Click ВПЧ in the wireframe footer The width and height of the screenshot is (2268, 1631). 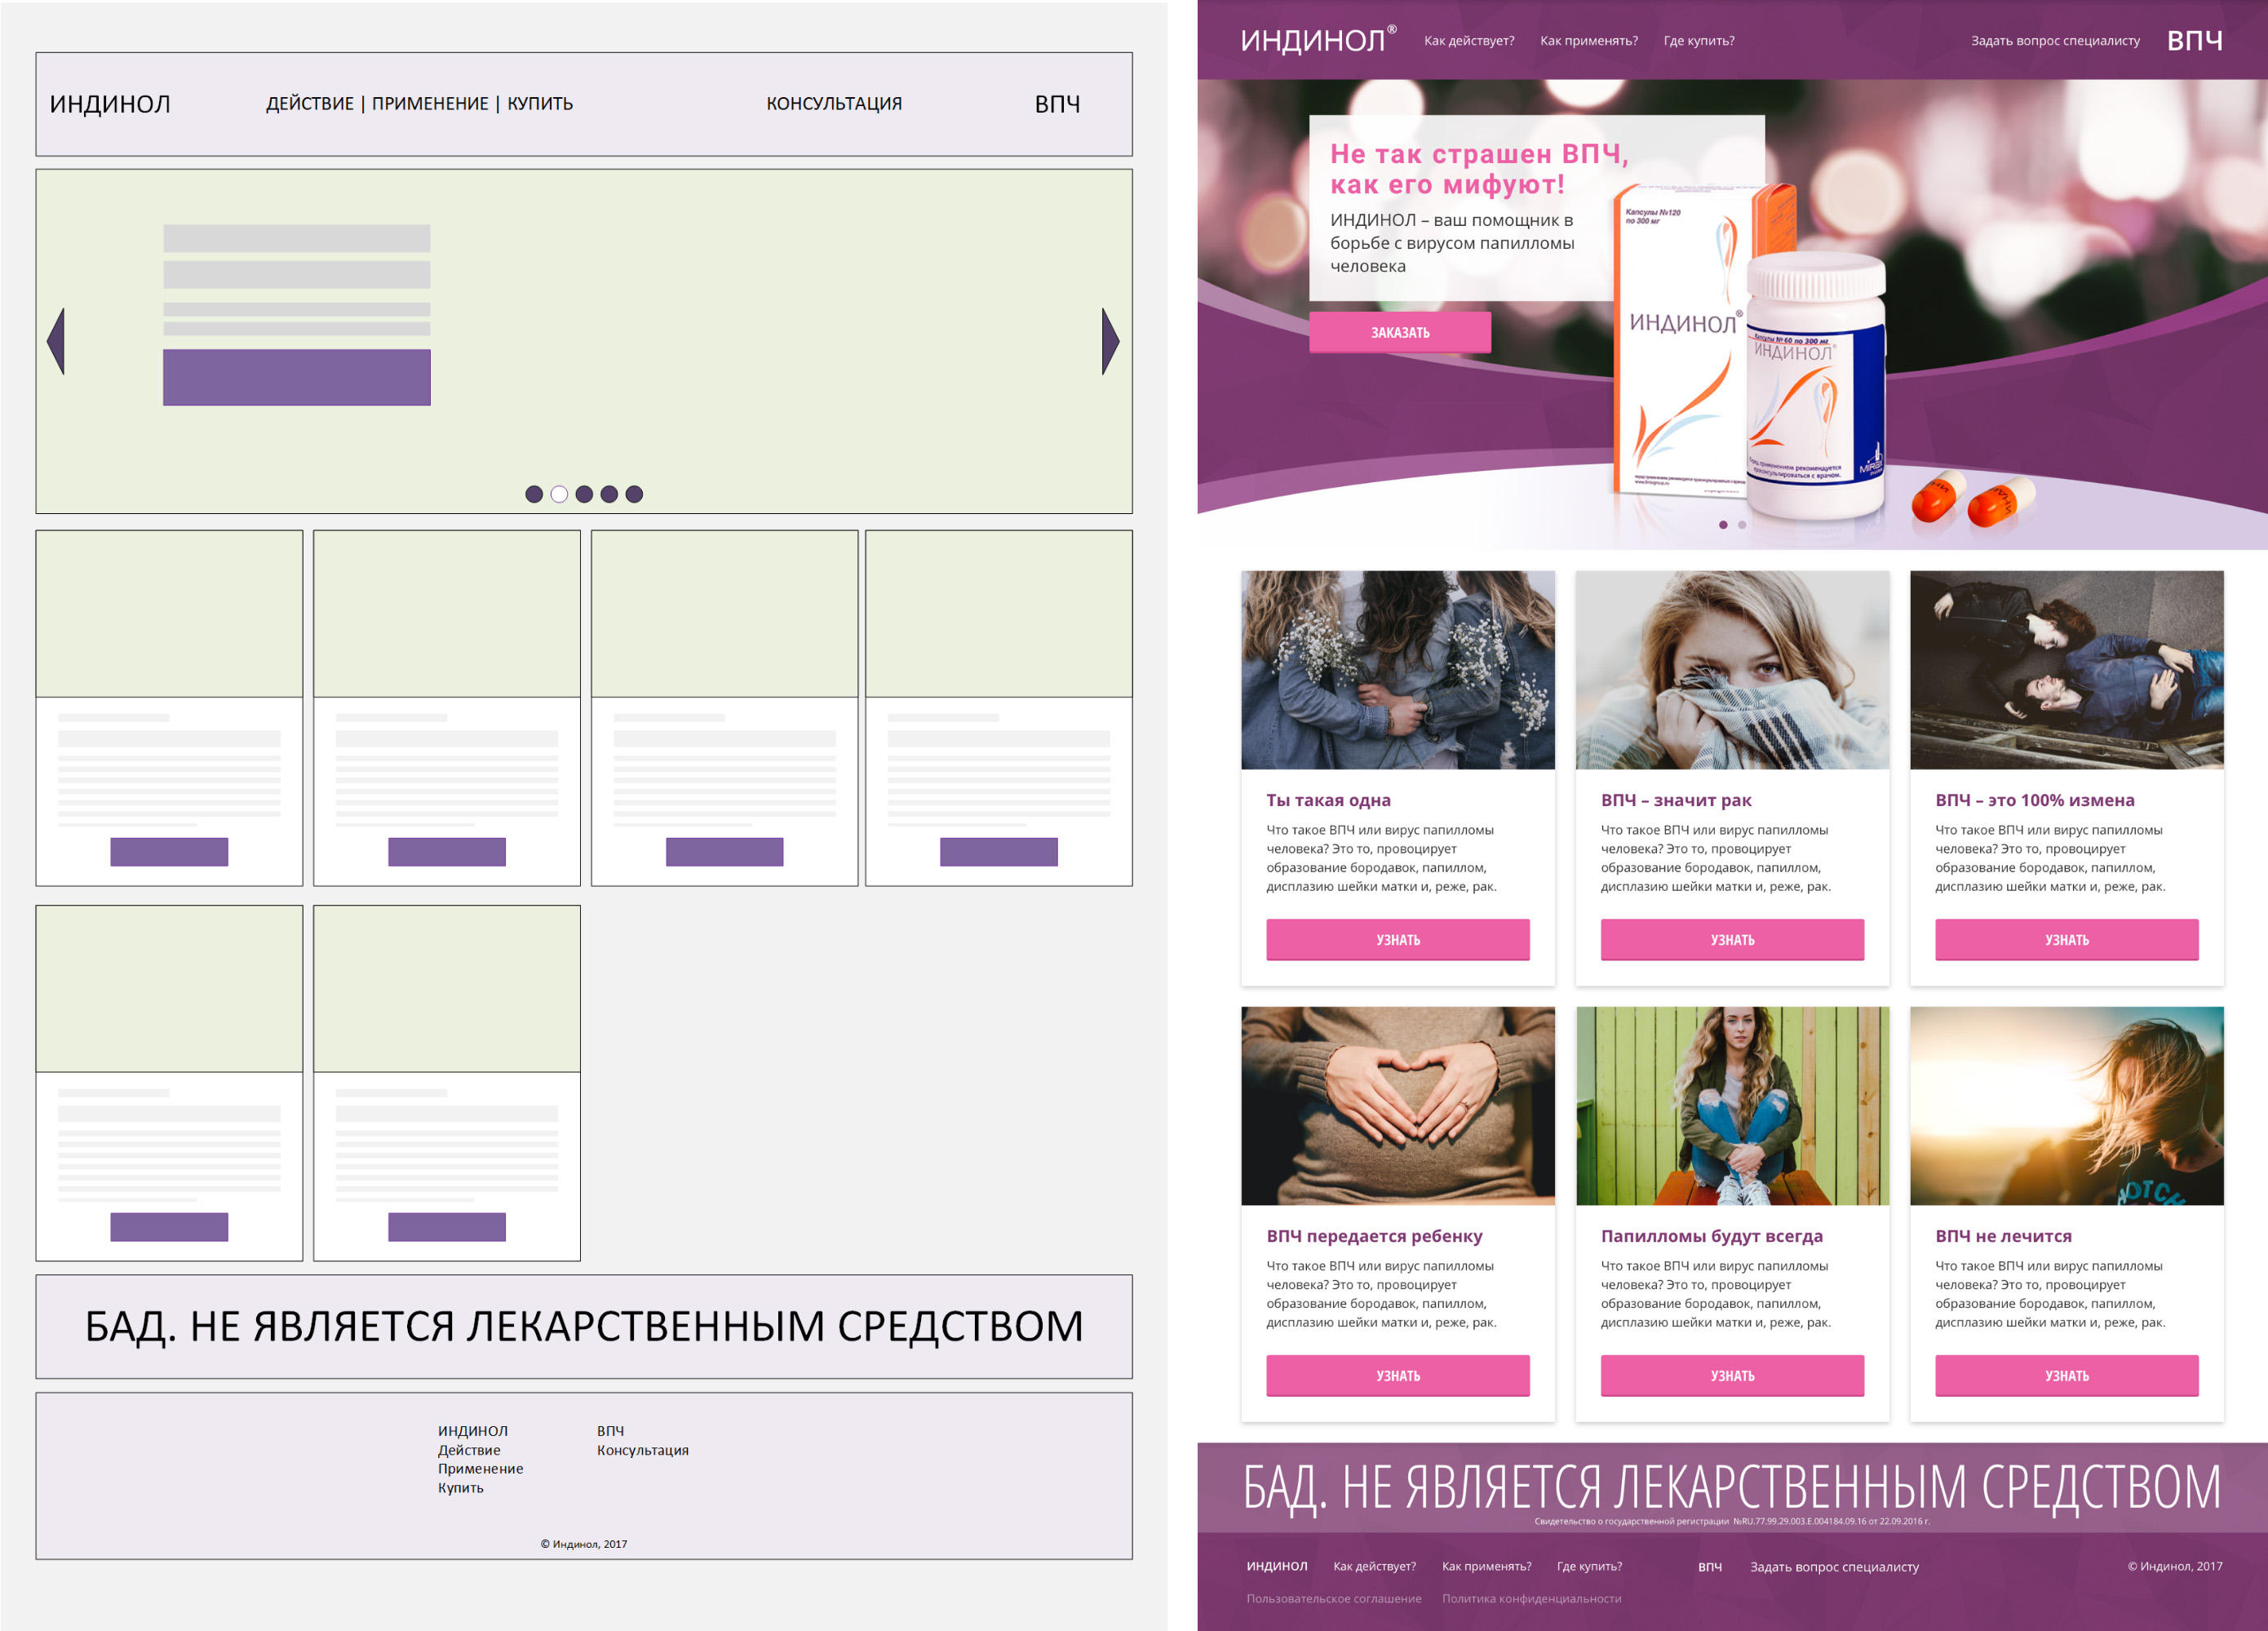[610, 1431]
